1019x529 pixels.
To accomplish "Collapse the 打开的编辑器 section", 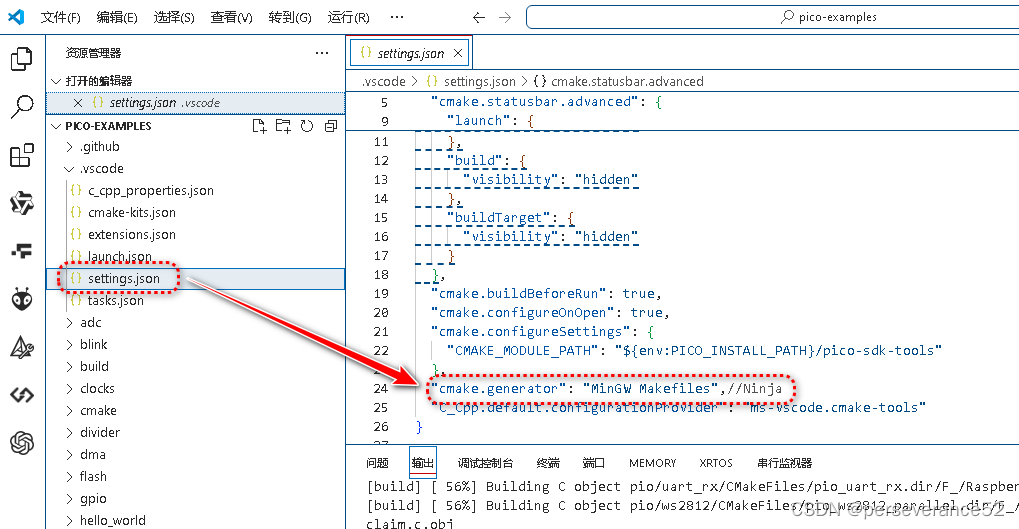I will (x=57, y=81).
